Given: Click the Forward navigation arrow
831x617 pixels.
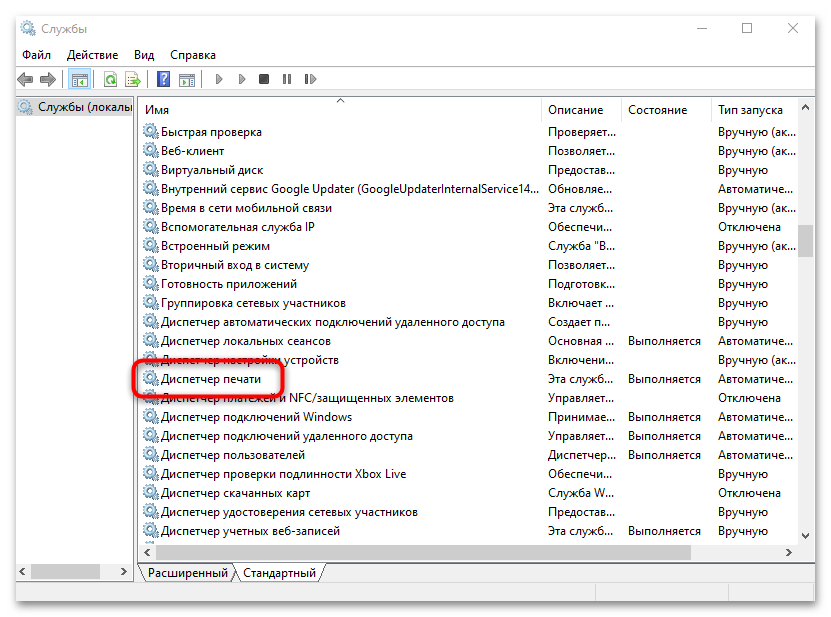Looking at the screenshot, I should (47, 79).
